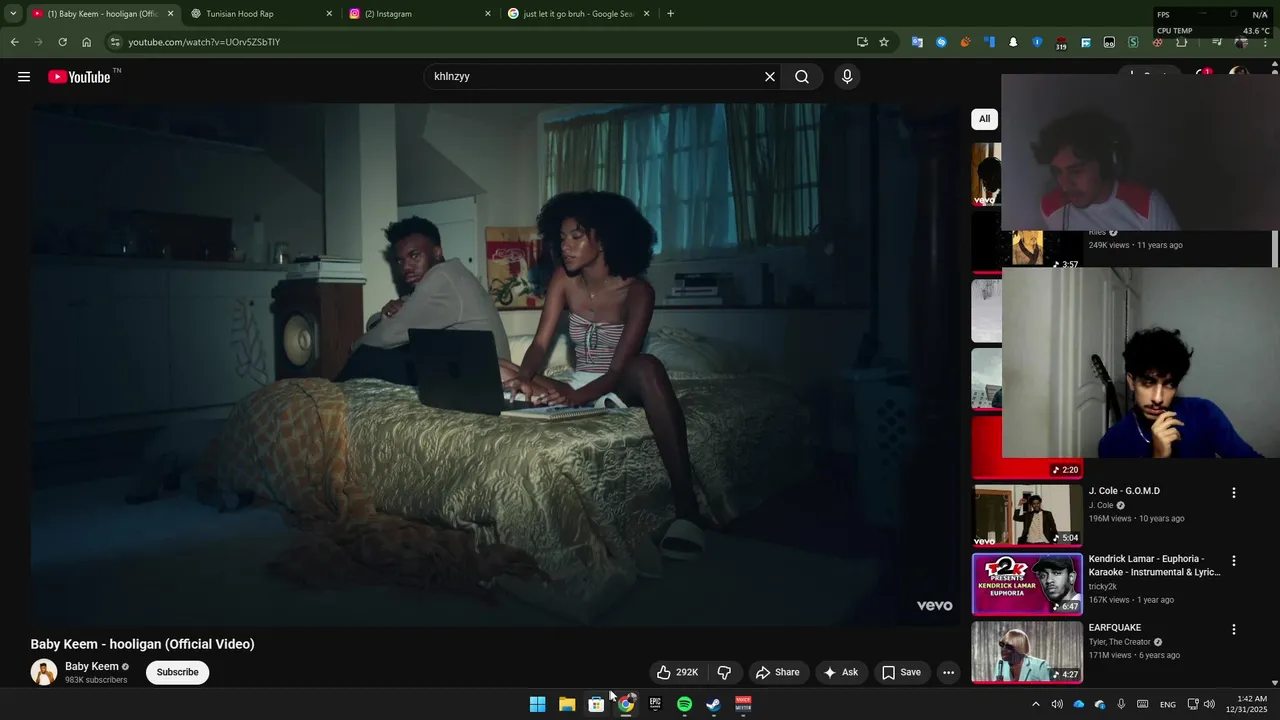Image resolution: width=1280 pixels, height=720 pixels.
Task: Switch to the 'just let it go bruh' Google tab
Action: pyautogui.click(x=577, y=14)
